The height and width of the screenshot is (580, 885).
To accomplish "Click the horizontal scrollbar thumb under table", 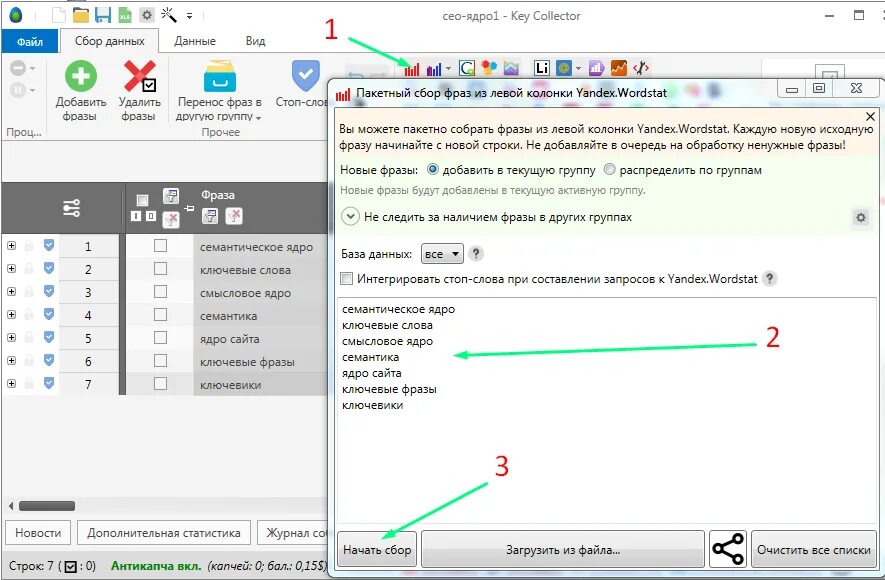I will (x=47, y=506).
